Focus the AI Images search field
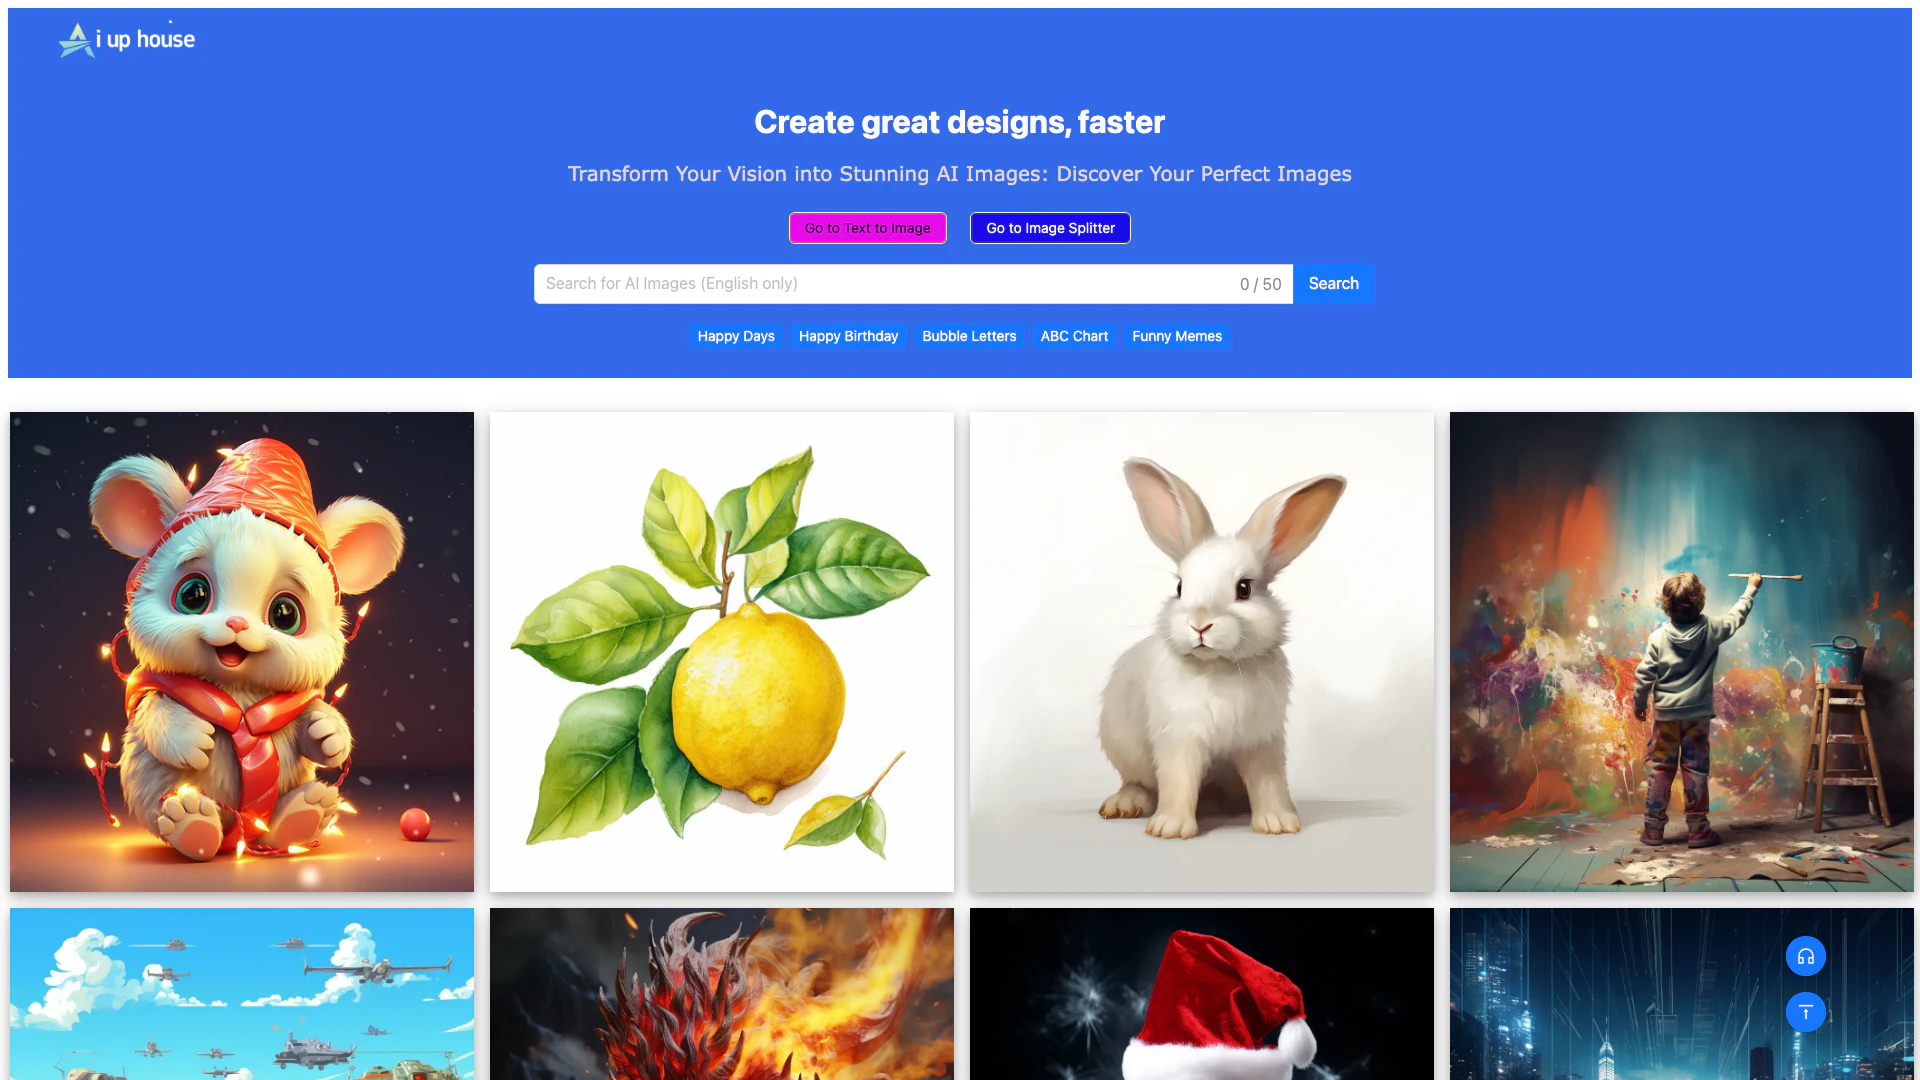The image size is (1920, 1080). point(913,284)
